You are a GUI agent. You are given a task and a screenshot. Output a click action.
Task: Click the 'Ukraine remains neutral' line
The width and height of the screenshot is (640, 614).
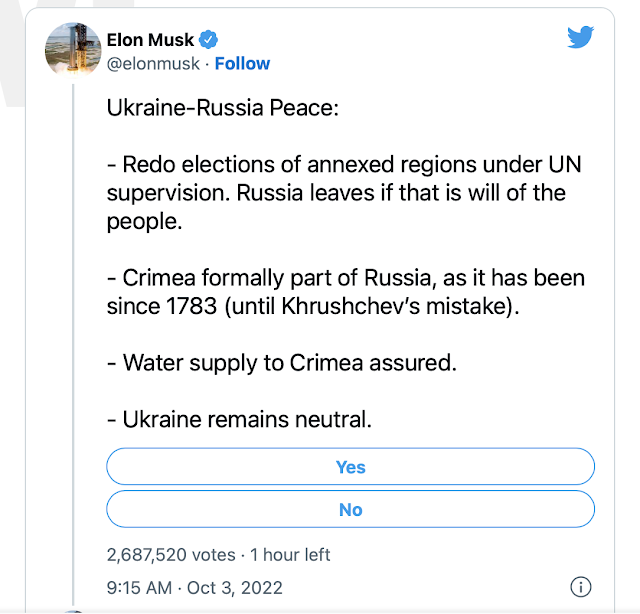tap(240, 419)
